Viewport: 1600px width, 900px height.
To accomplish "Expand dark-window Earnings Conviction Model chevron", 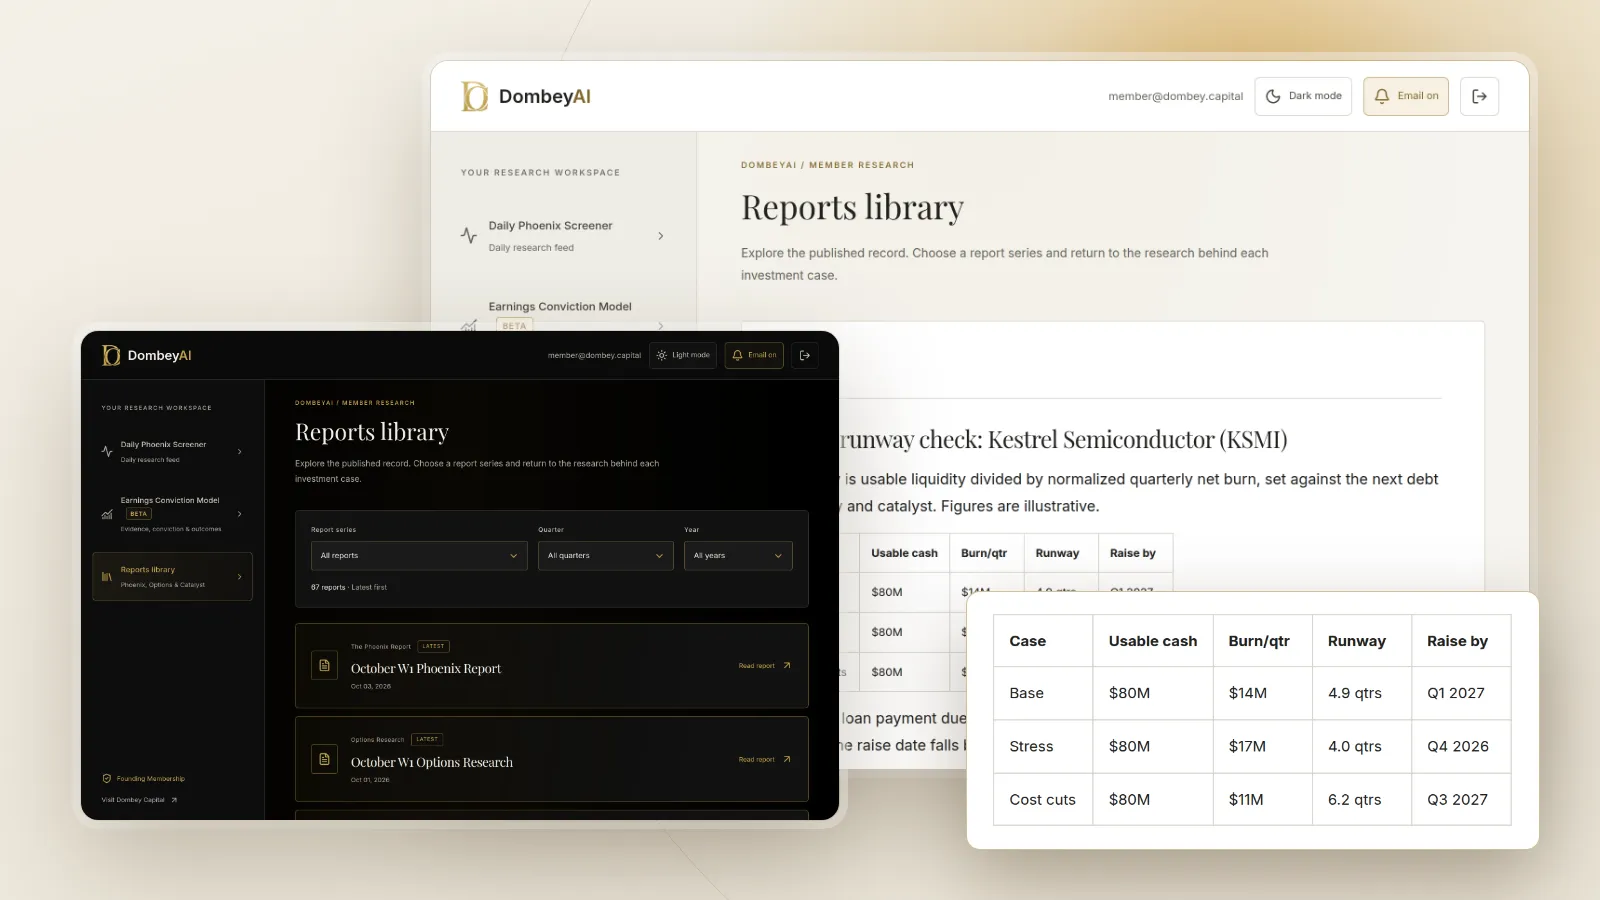I will [x=240, y=514].
